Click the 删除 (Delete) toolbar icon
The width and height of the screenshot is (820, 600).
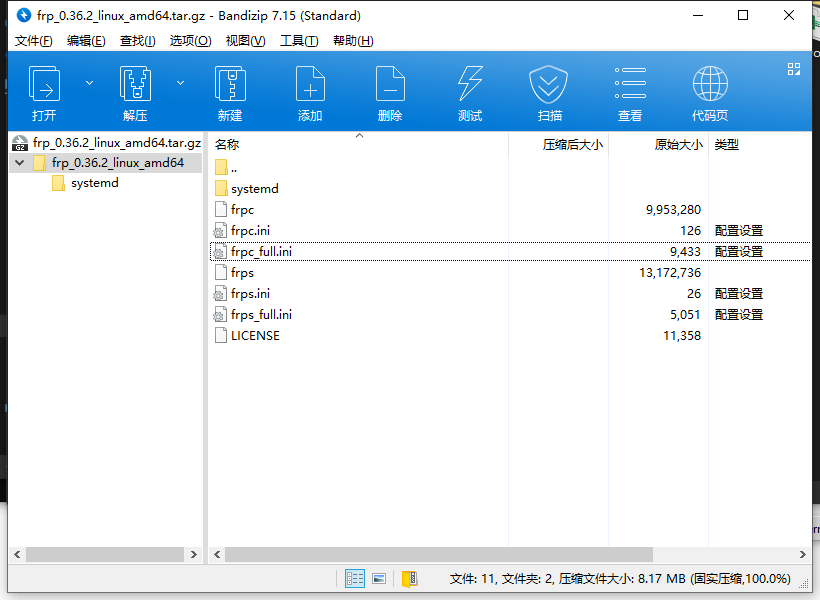click(390, 85)
